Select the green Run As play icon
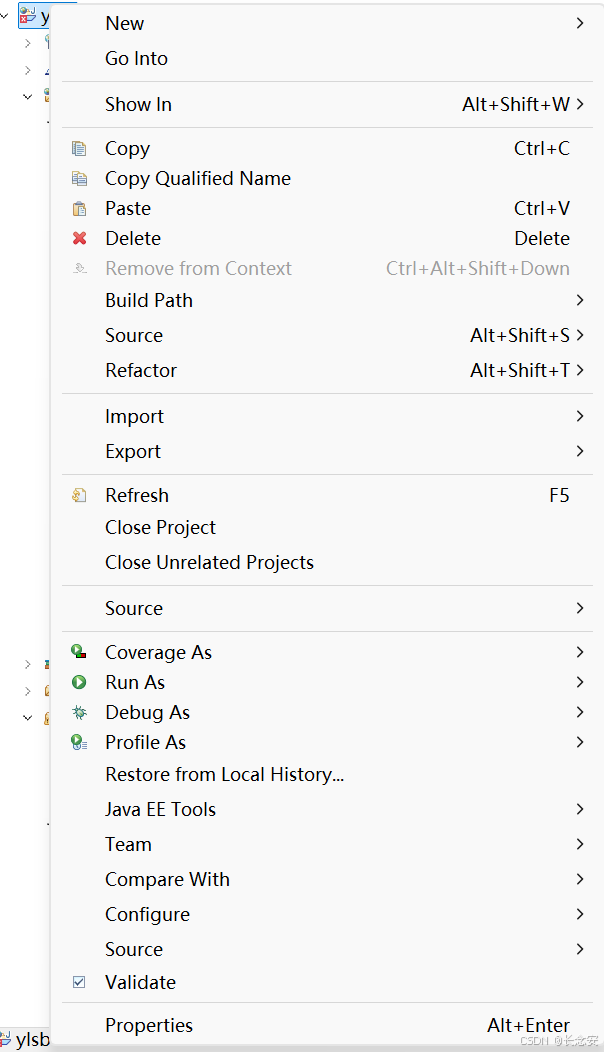The image size is (604, 1052). click(79, 682)
